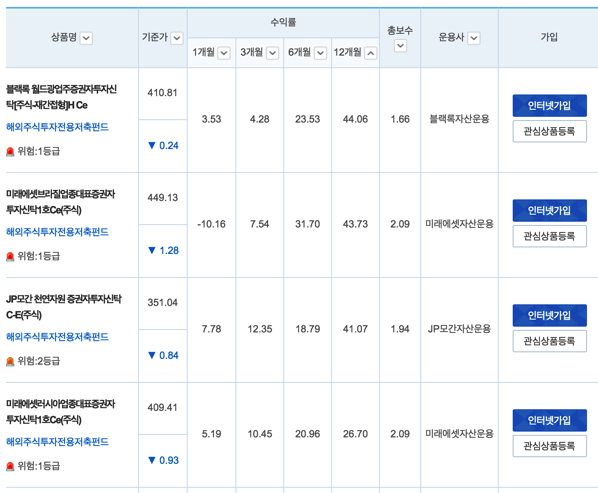Sort by 상품명 dropdown arrow
Screen dimensions: 598x493
coord(86,38)
